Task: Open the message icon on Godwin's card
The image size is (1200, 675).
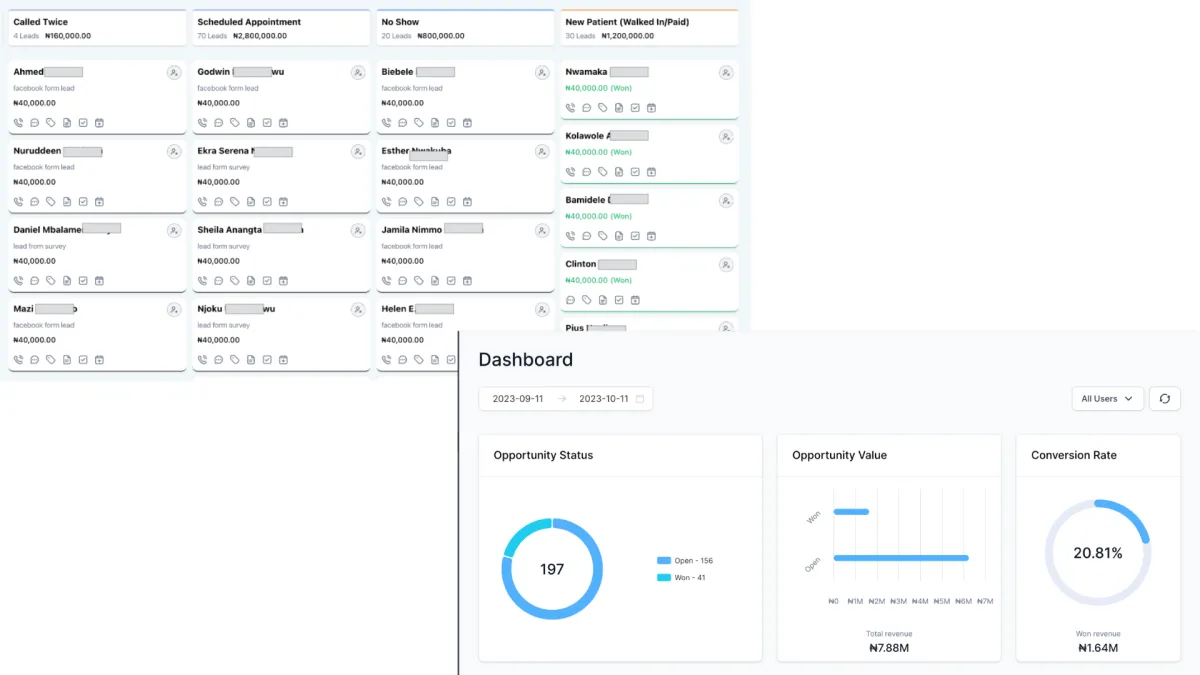Action: click(218, 123)
